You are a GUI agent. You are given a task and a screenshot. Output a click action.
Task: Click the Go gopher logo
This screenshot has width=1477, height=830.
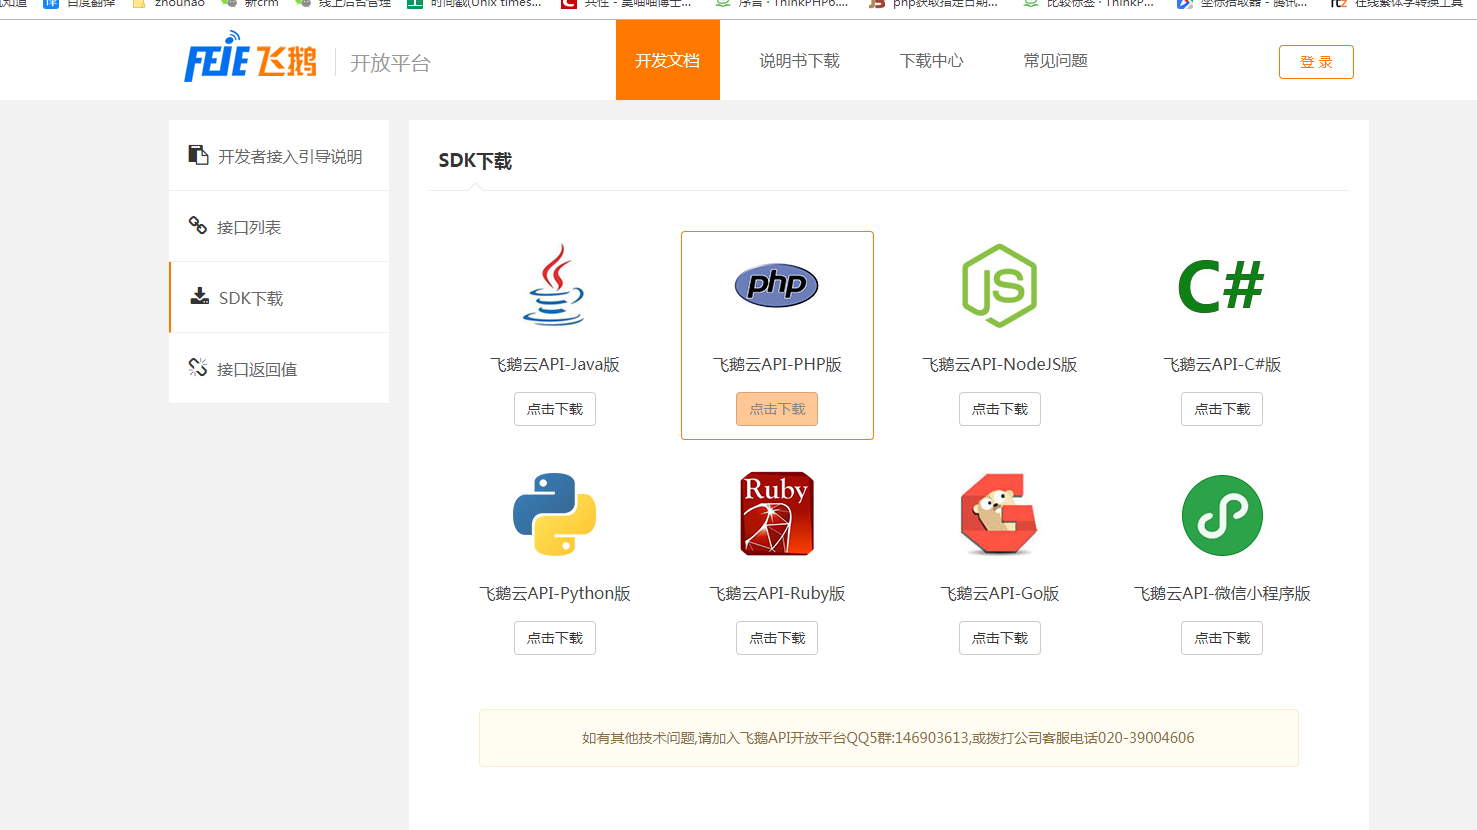point(999,514)
